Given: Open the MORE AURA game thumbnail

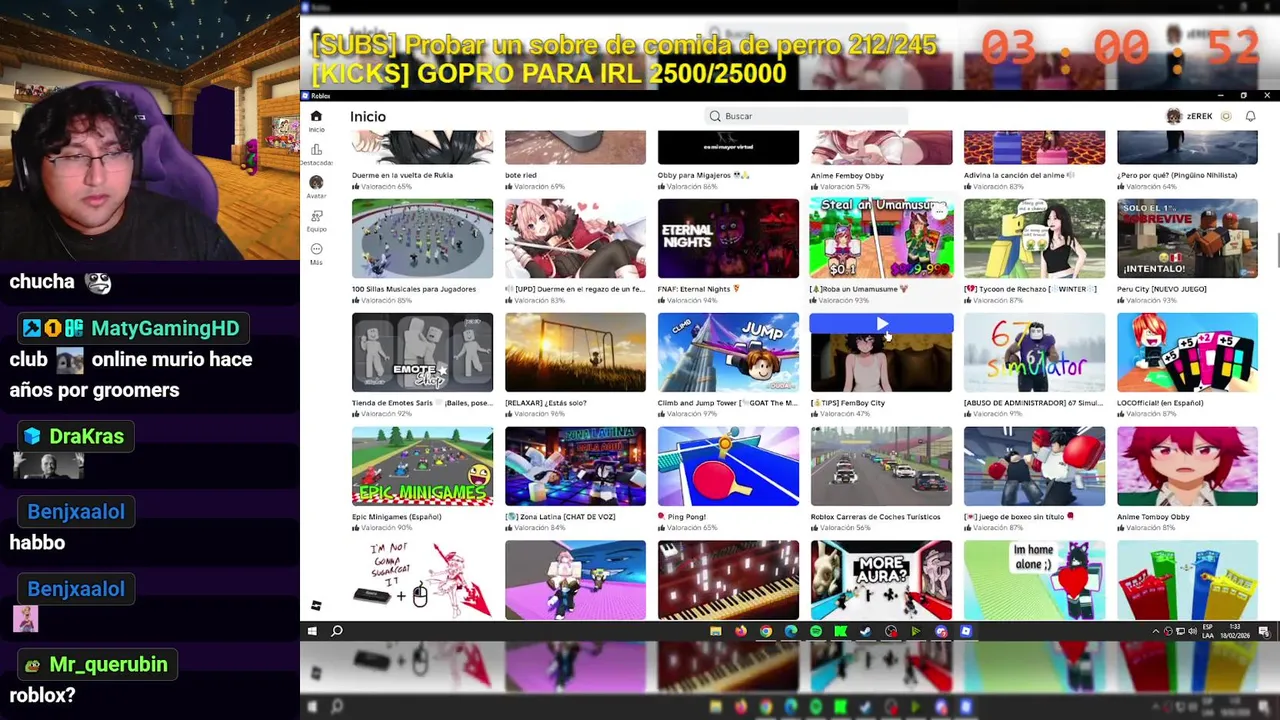Looking at the screenshot, I should 881,580.
